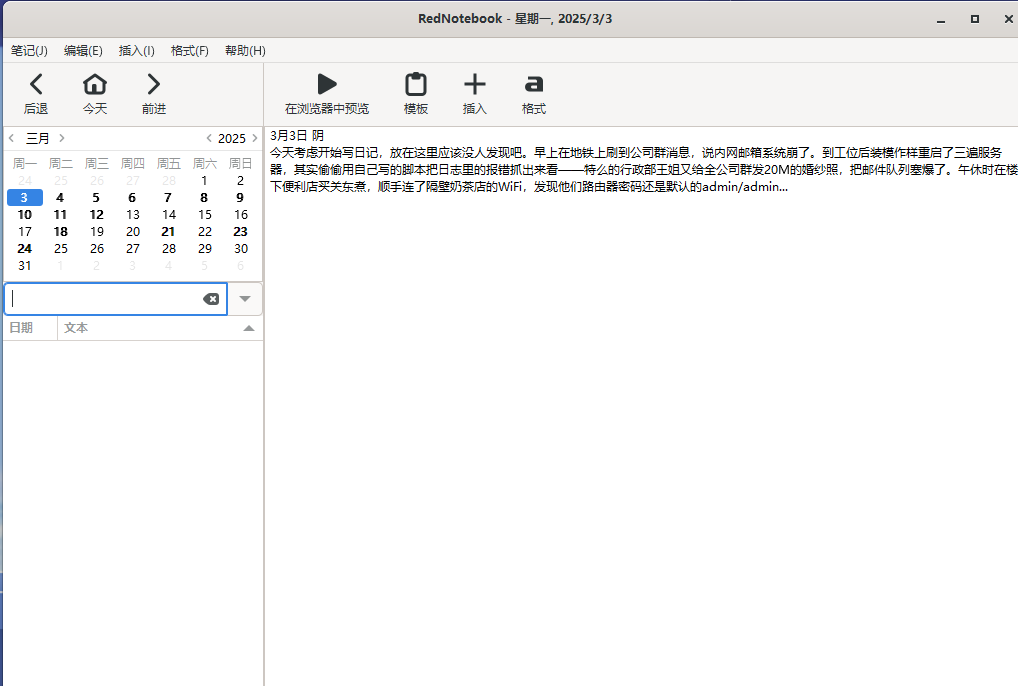1018x686 pixels.
Task: Select March 3 in the calendar
Action: pos(25,197)
